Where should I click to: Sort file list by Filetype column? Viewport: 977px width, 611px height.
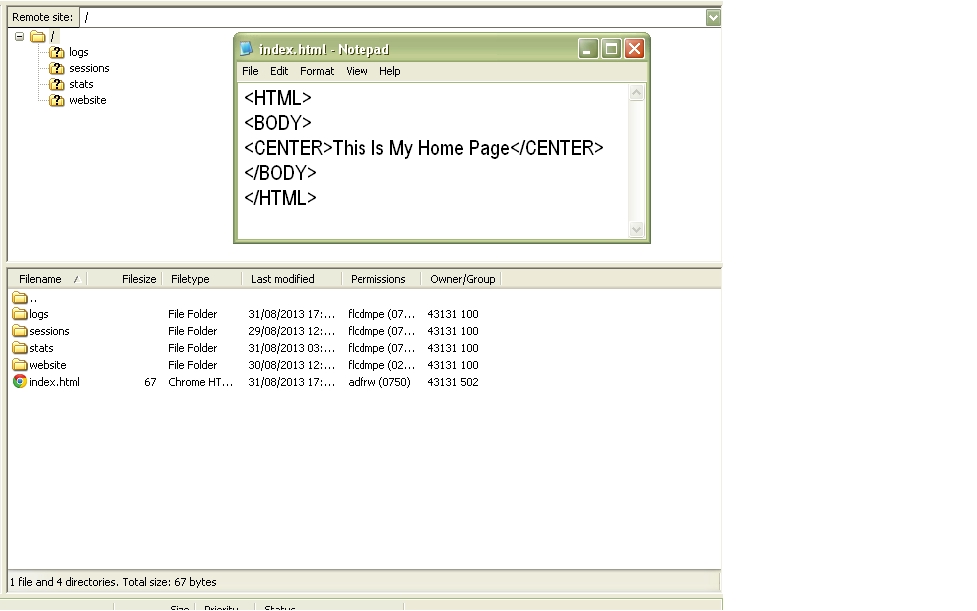click(202, 279)
